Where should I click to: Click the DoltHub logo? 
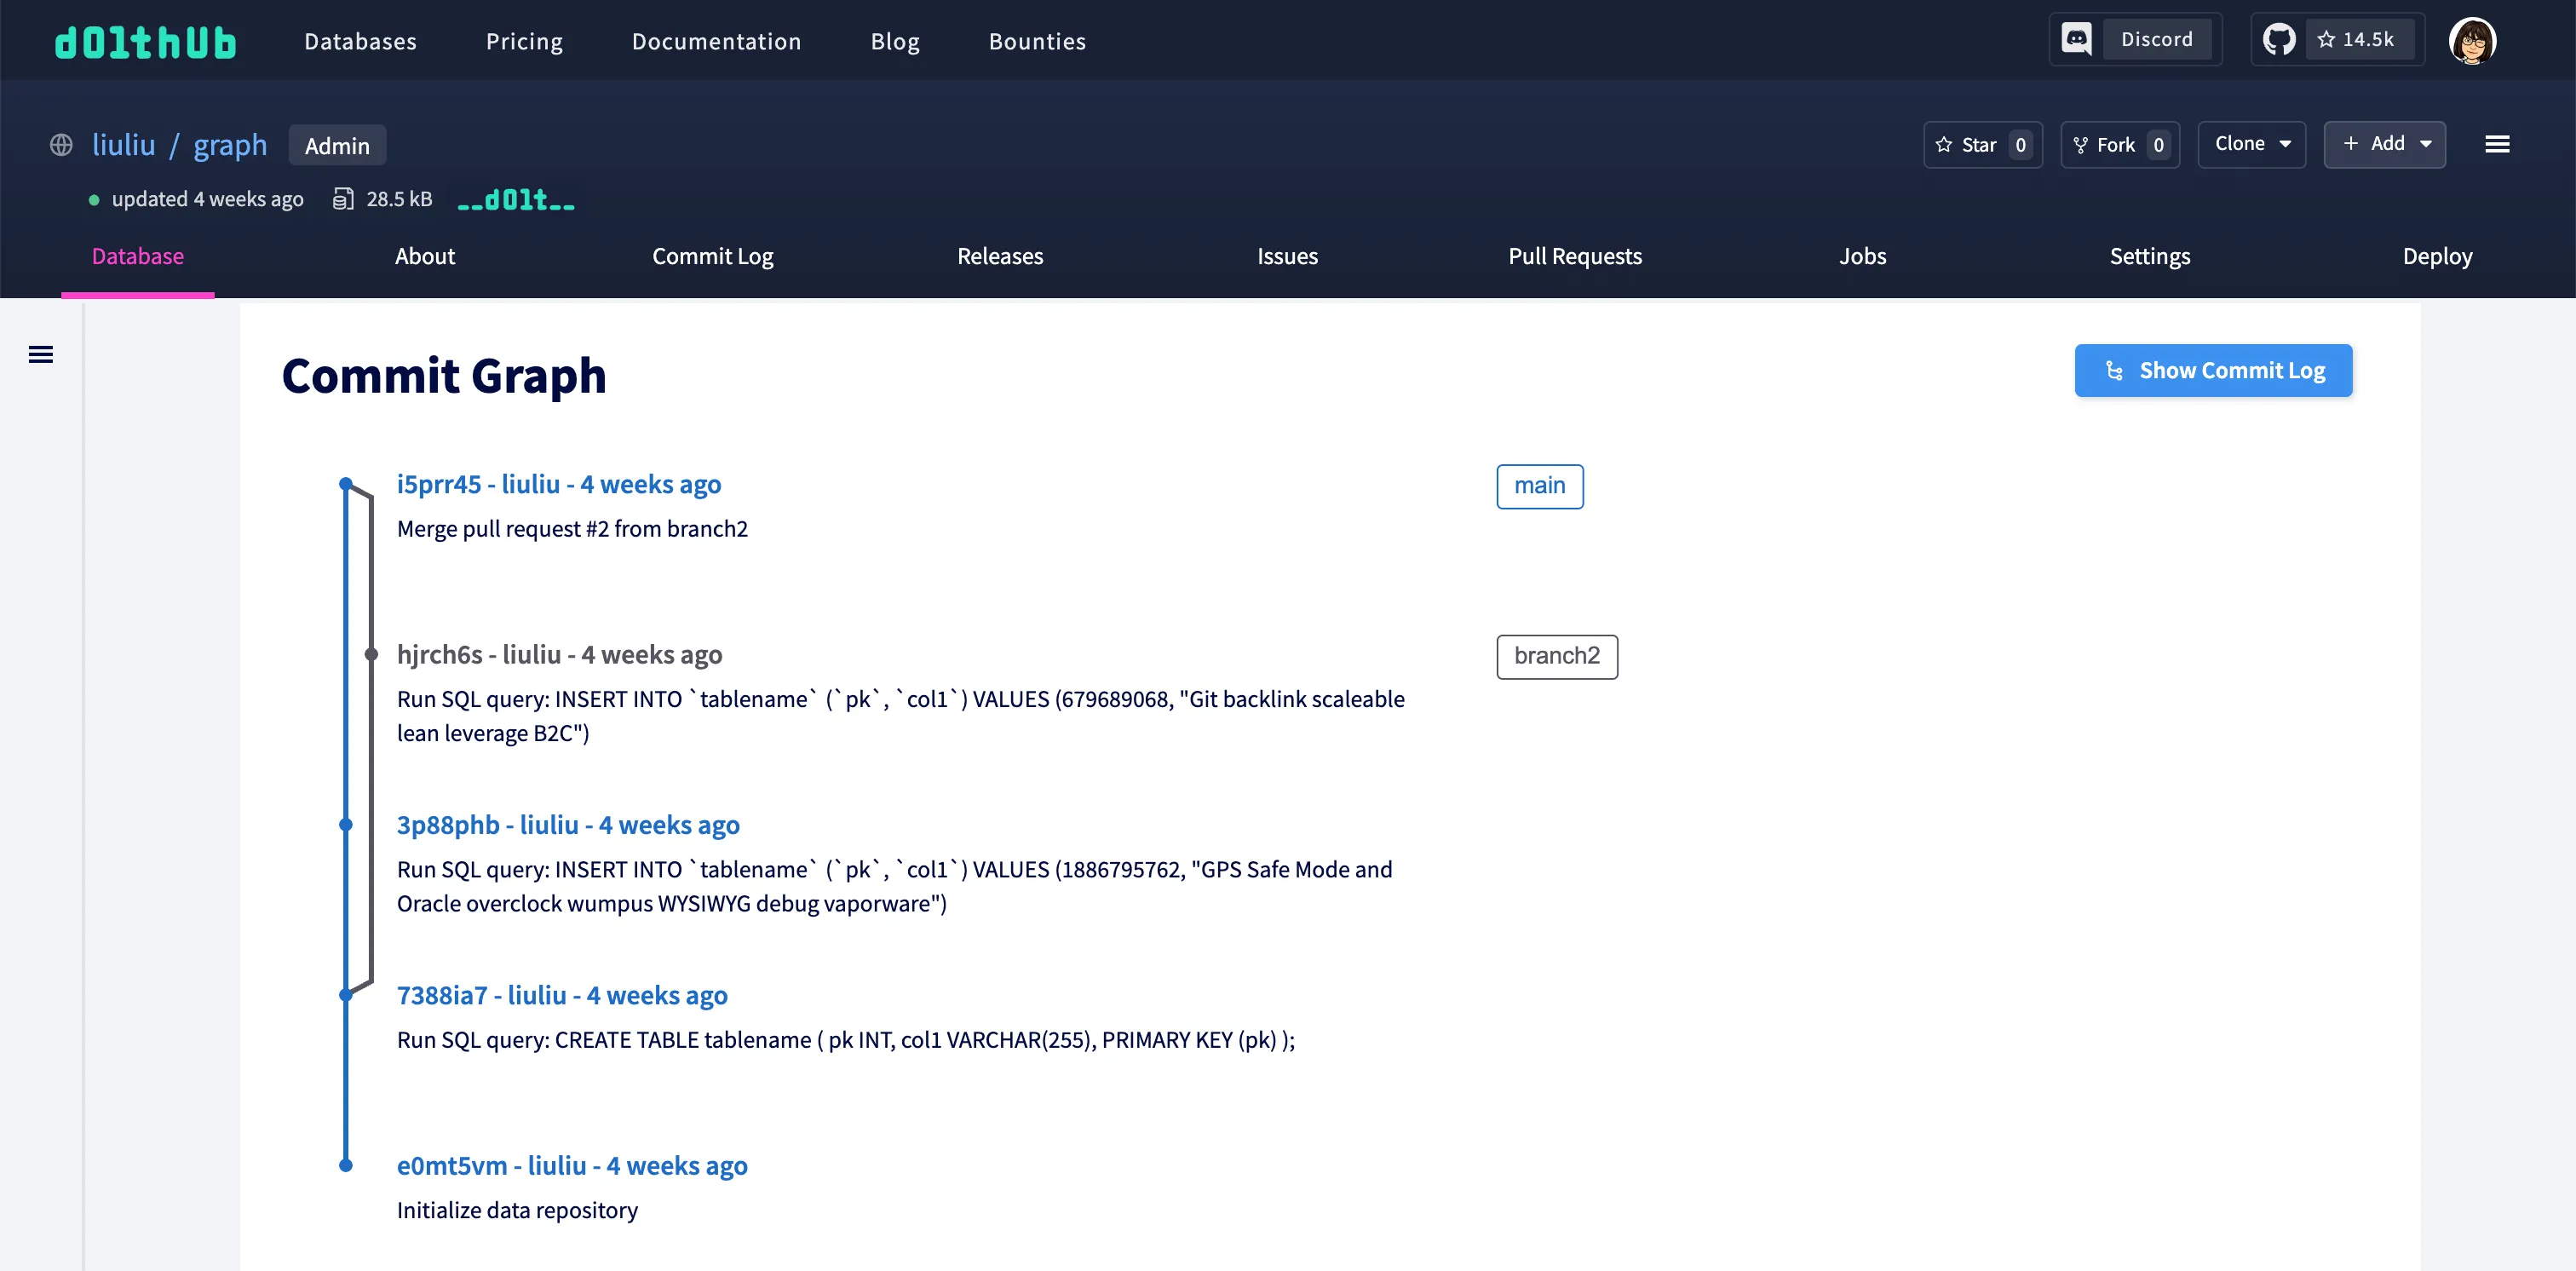(145, 42)
